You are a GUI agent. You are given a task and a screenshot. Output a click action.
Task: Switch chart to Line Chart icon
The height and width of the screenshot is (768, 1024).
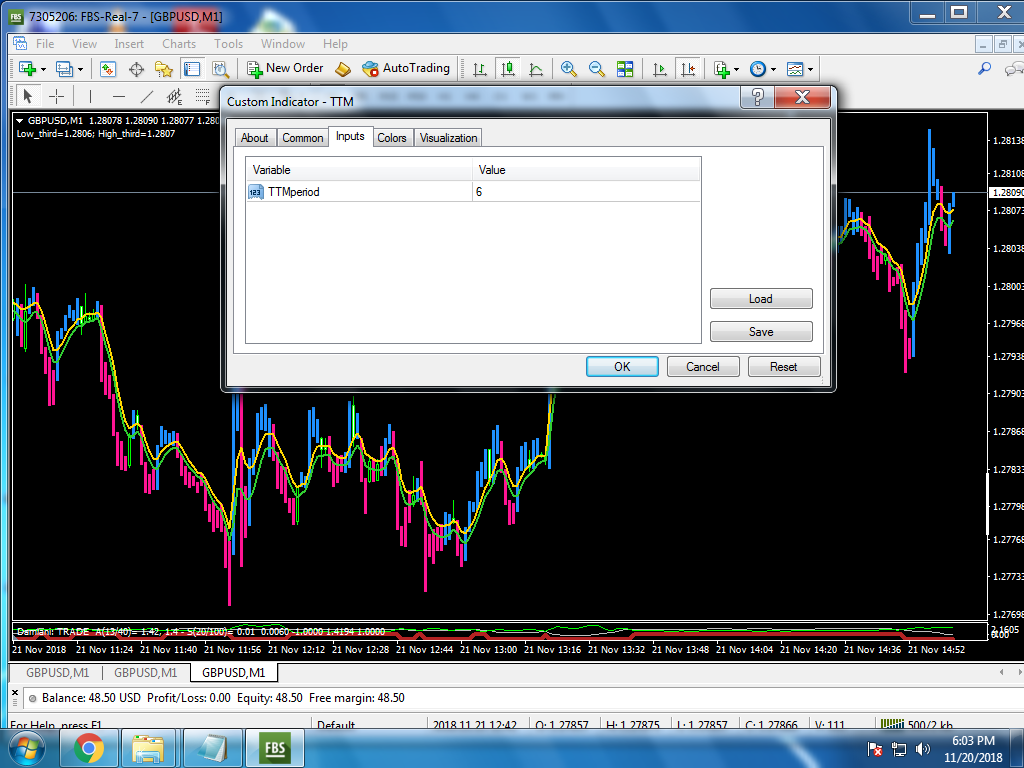click(x=536, y=69)
